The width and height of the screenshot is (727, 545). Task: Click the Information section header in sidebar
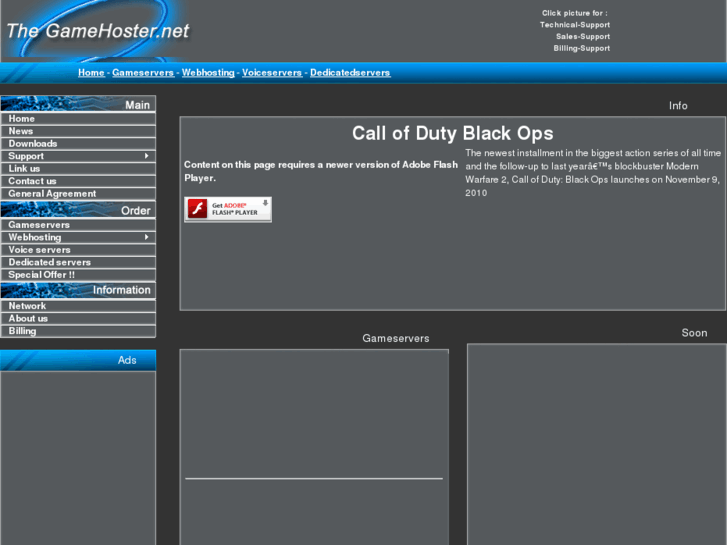tap(78, 290)
